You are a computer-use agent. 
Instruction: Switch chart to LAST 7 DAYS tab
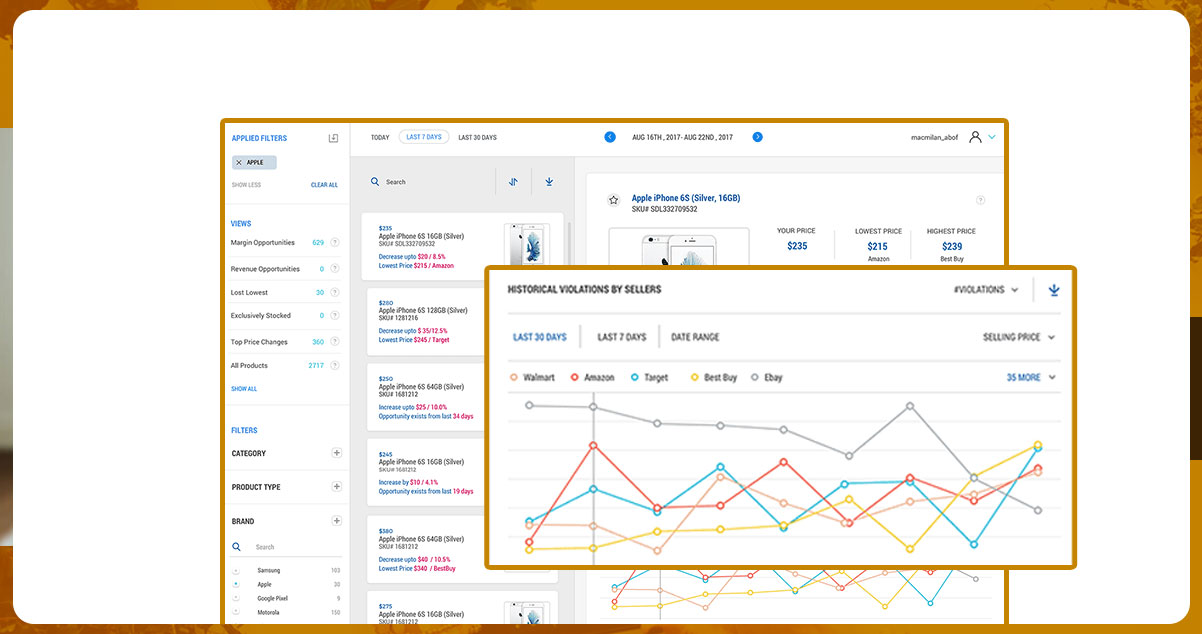[622, 337]
